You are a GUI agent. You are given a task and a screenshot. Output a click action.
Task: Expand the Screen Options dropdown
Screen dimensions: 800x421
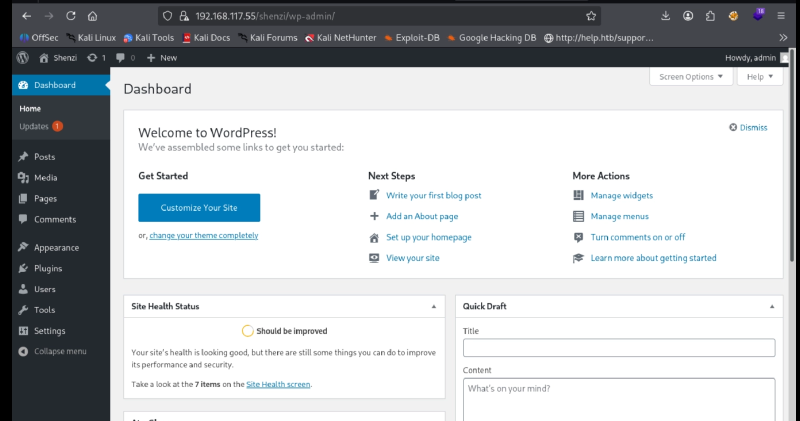(x=691, y=77)
